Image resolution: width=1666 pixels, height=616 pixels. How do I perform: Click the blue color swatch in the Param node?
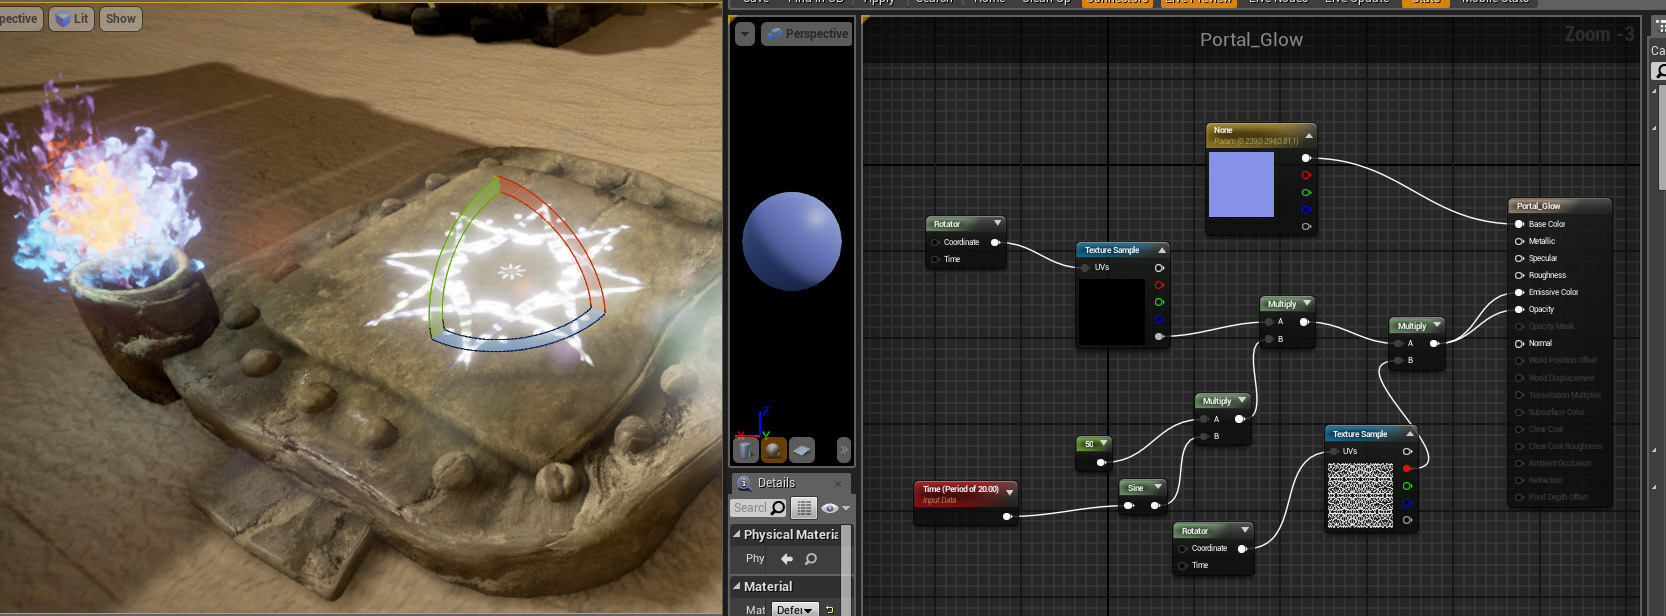coord(1241,185)
